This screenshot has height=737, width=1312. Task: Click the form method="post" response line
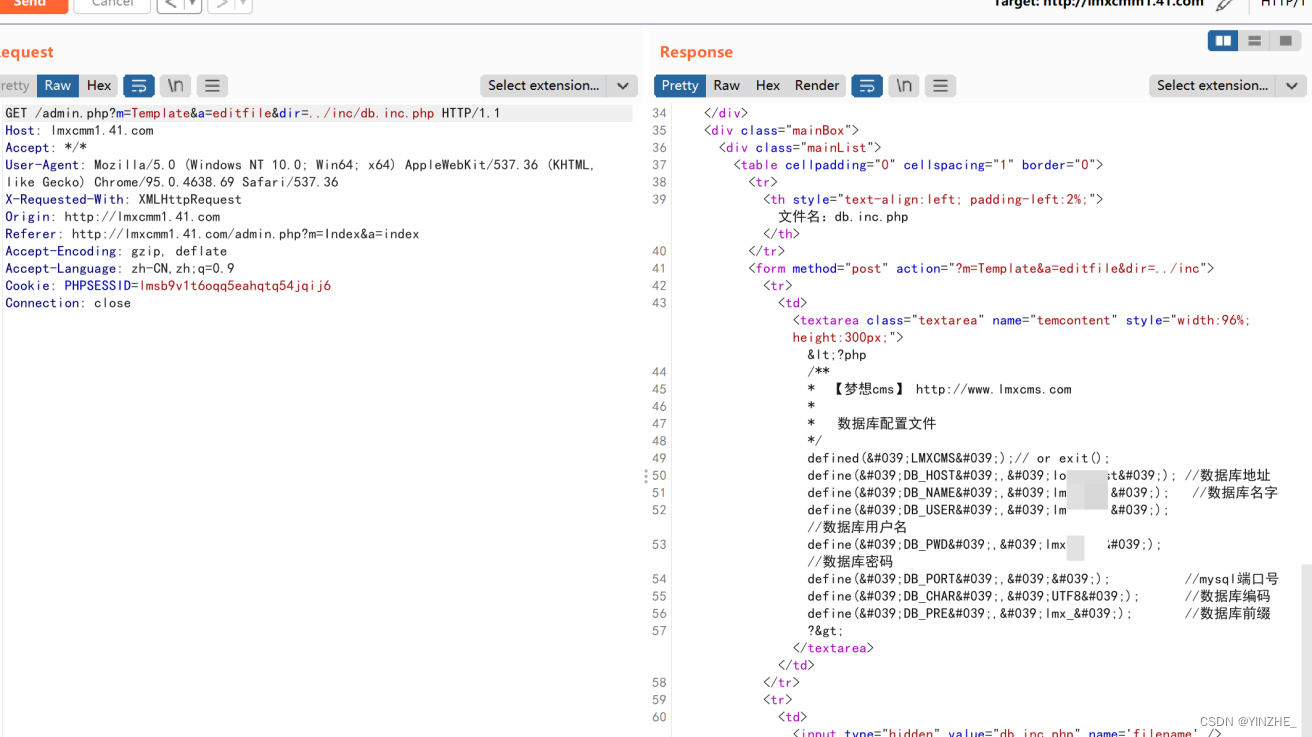(981, 268)
